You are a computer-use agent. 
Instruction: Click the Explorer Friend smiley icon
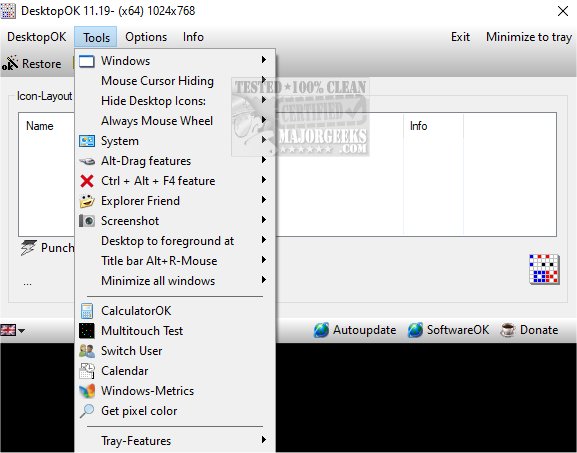[87, 201]
